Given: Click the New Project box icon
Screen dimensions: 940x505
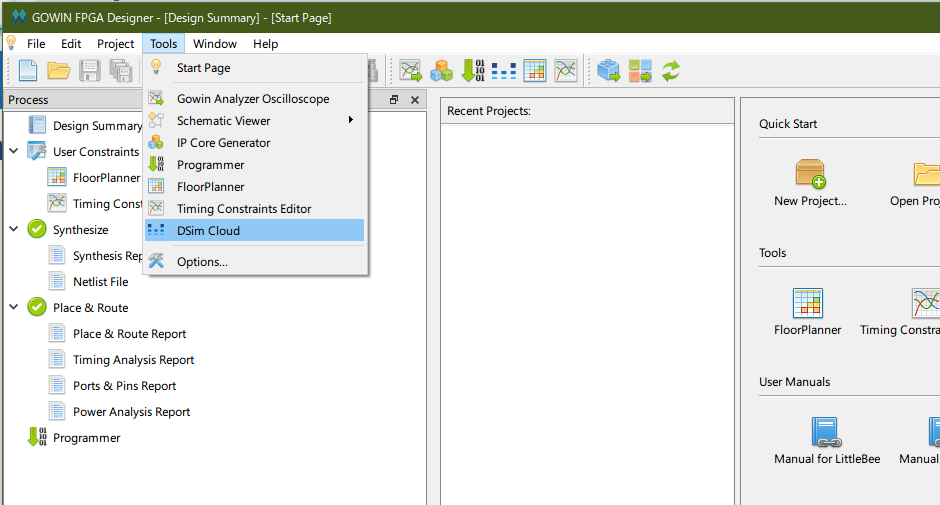Looking at the screenshot, I should (x=810, y=173).
